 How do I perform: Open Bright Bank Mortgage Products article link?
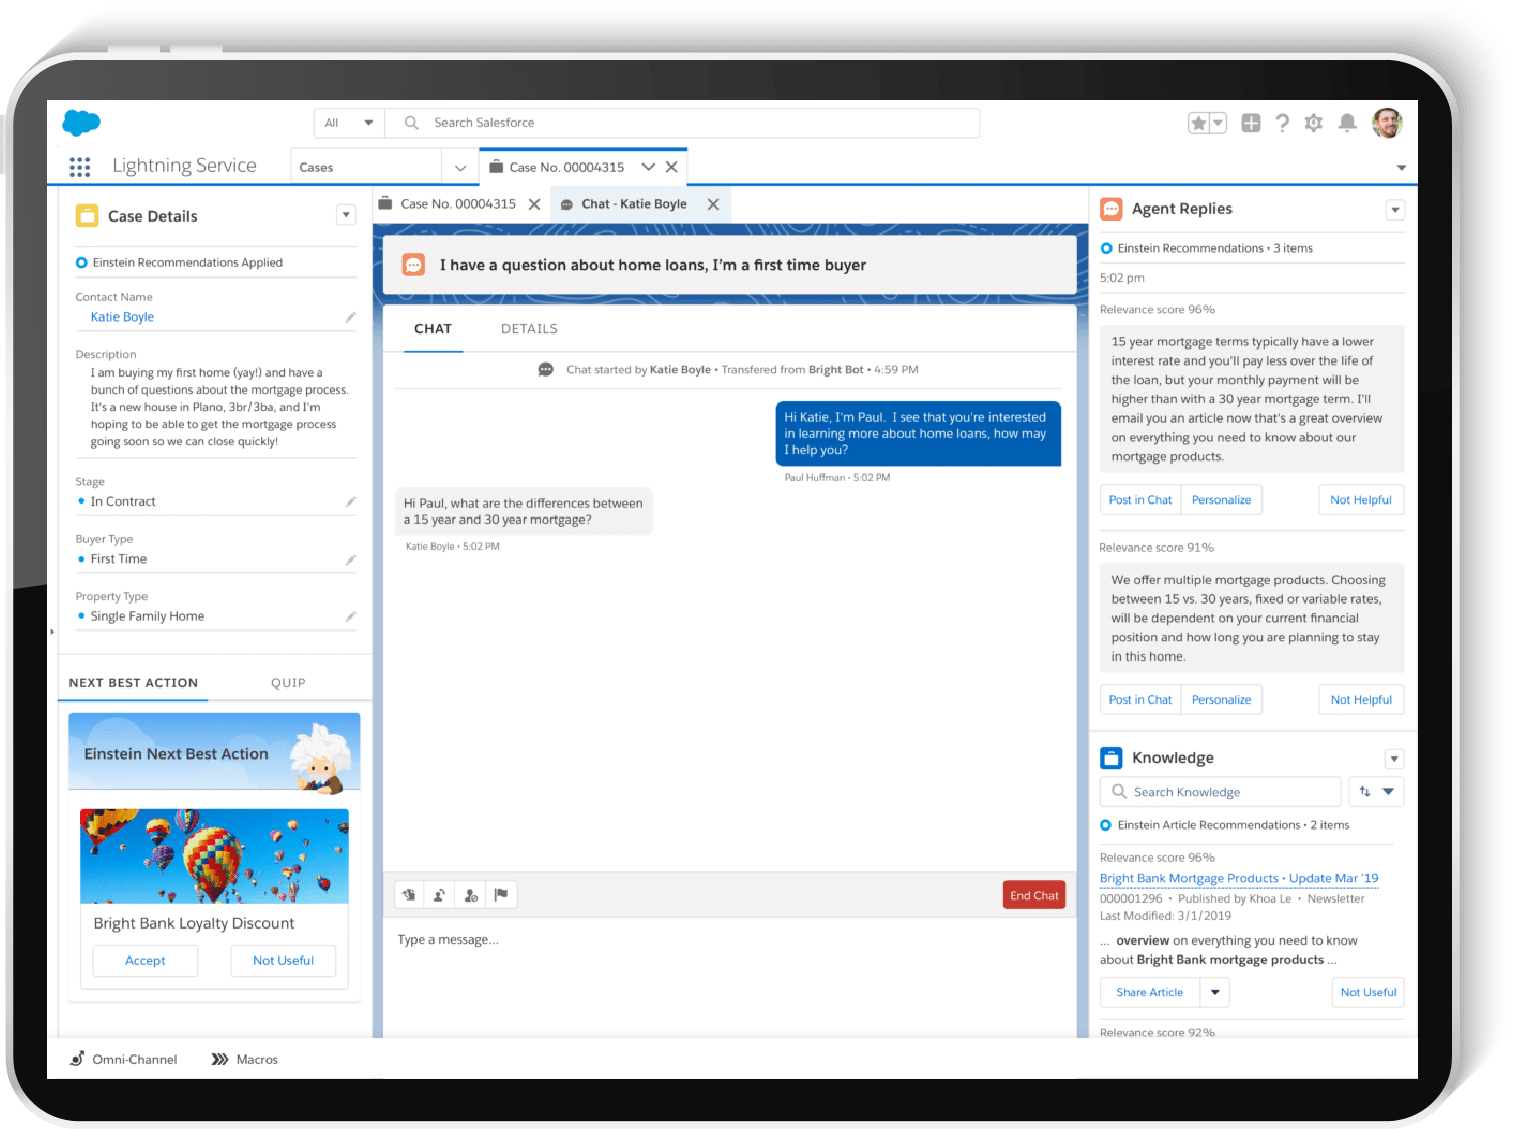[x=1239, y=878]
